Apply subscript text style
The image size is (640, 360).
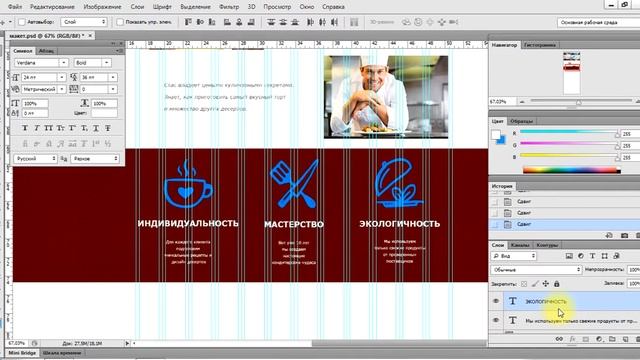click(84, 128)
